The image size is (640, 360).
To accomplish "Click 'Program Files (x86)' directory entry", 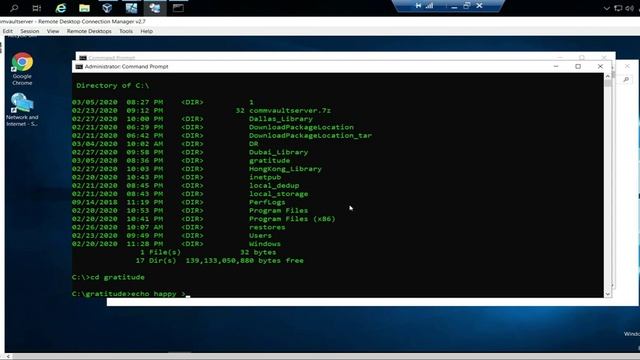I will (x=292, y=219).
